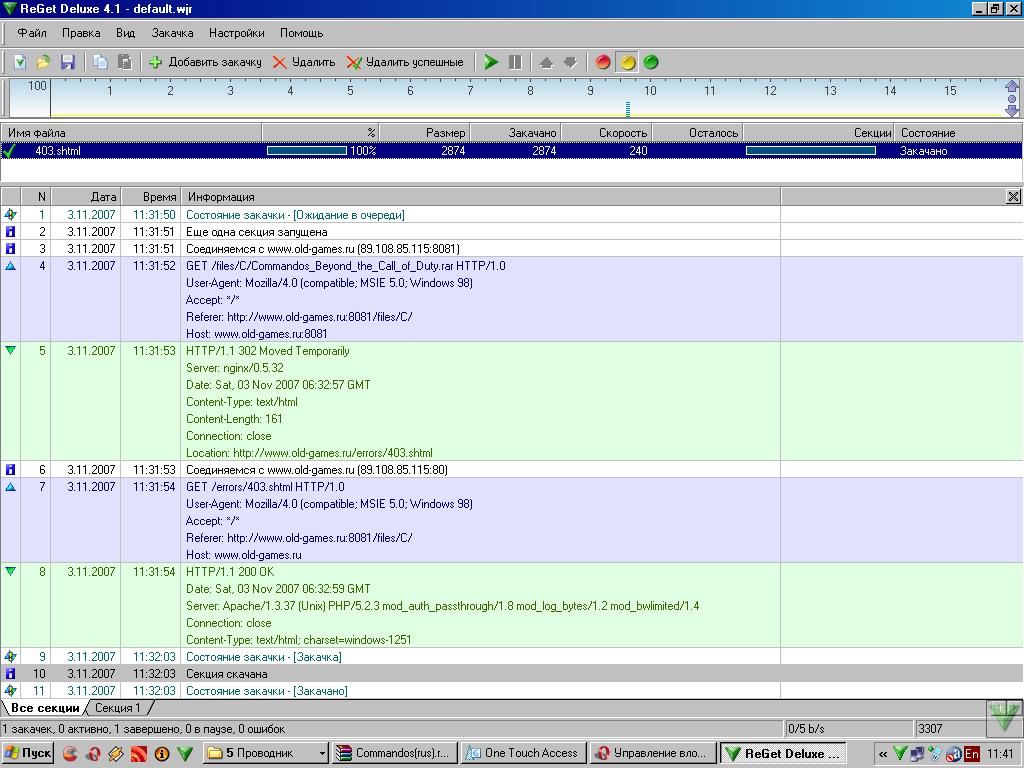The height and width of the screenshot is (768, 1024).
Task: Select the green traffic mode button
Action: 651,62
